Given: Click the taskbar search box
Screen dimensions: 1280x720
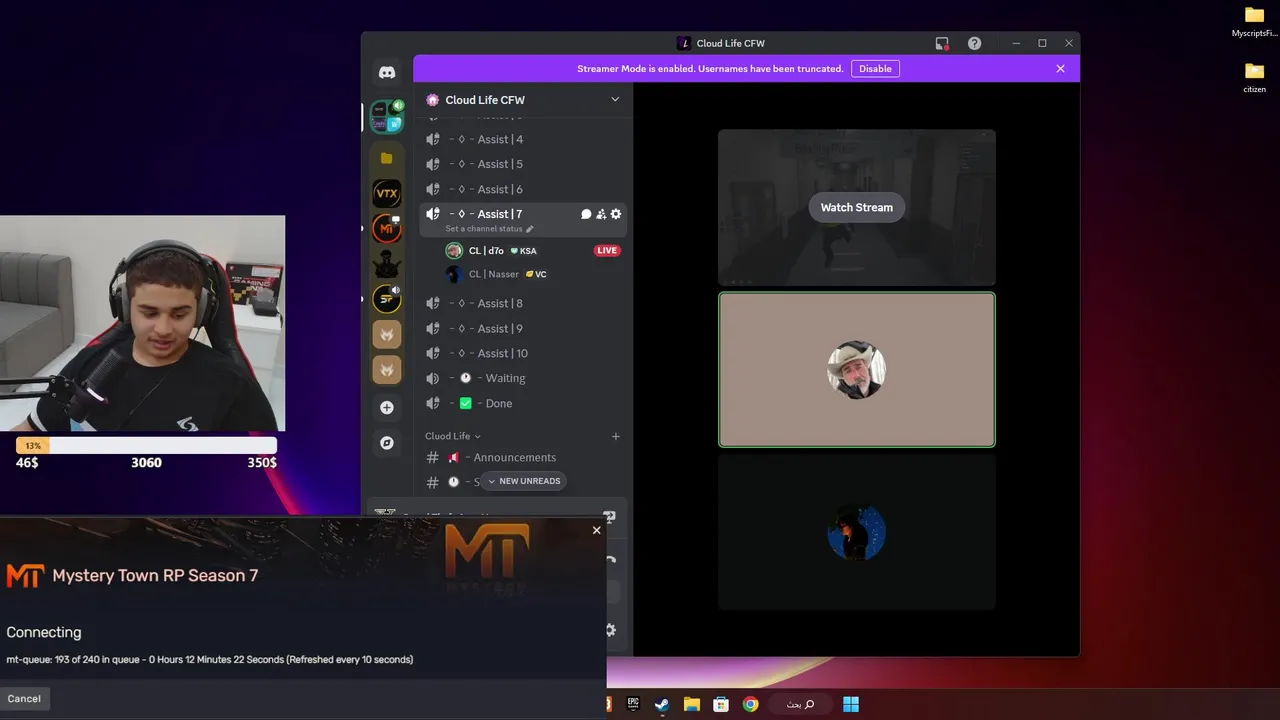Looking at the screenshot, I should (x=801, y=704).
